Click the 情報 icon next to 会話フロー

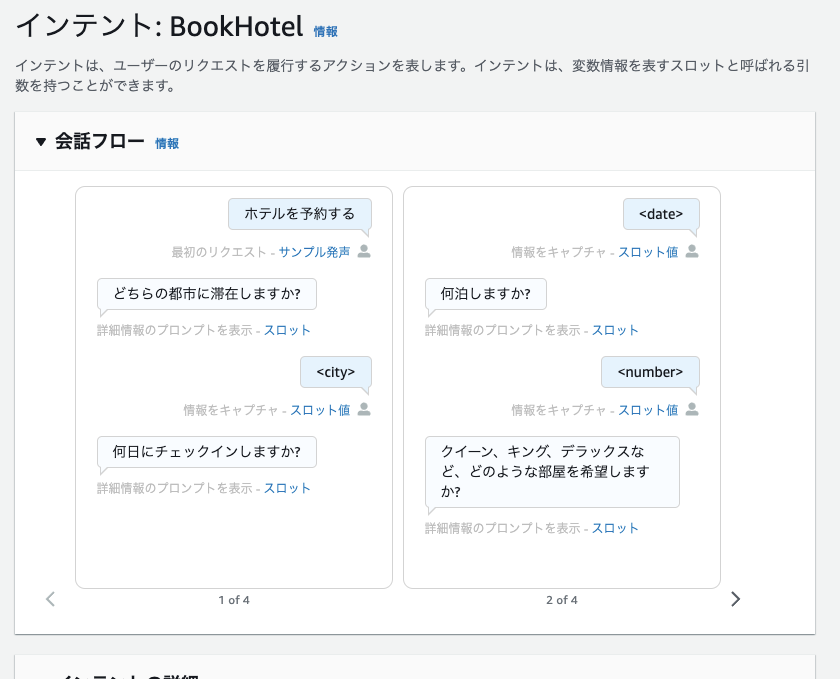tap(167, 142)
